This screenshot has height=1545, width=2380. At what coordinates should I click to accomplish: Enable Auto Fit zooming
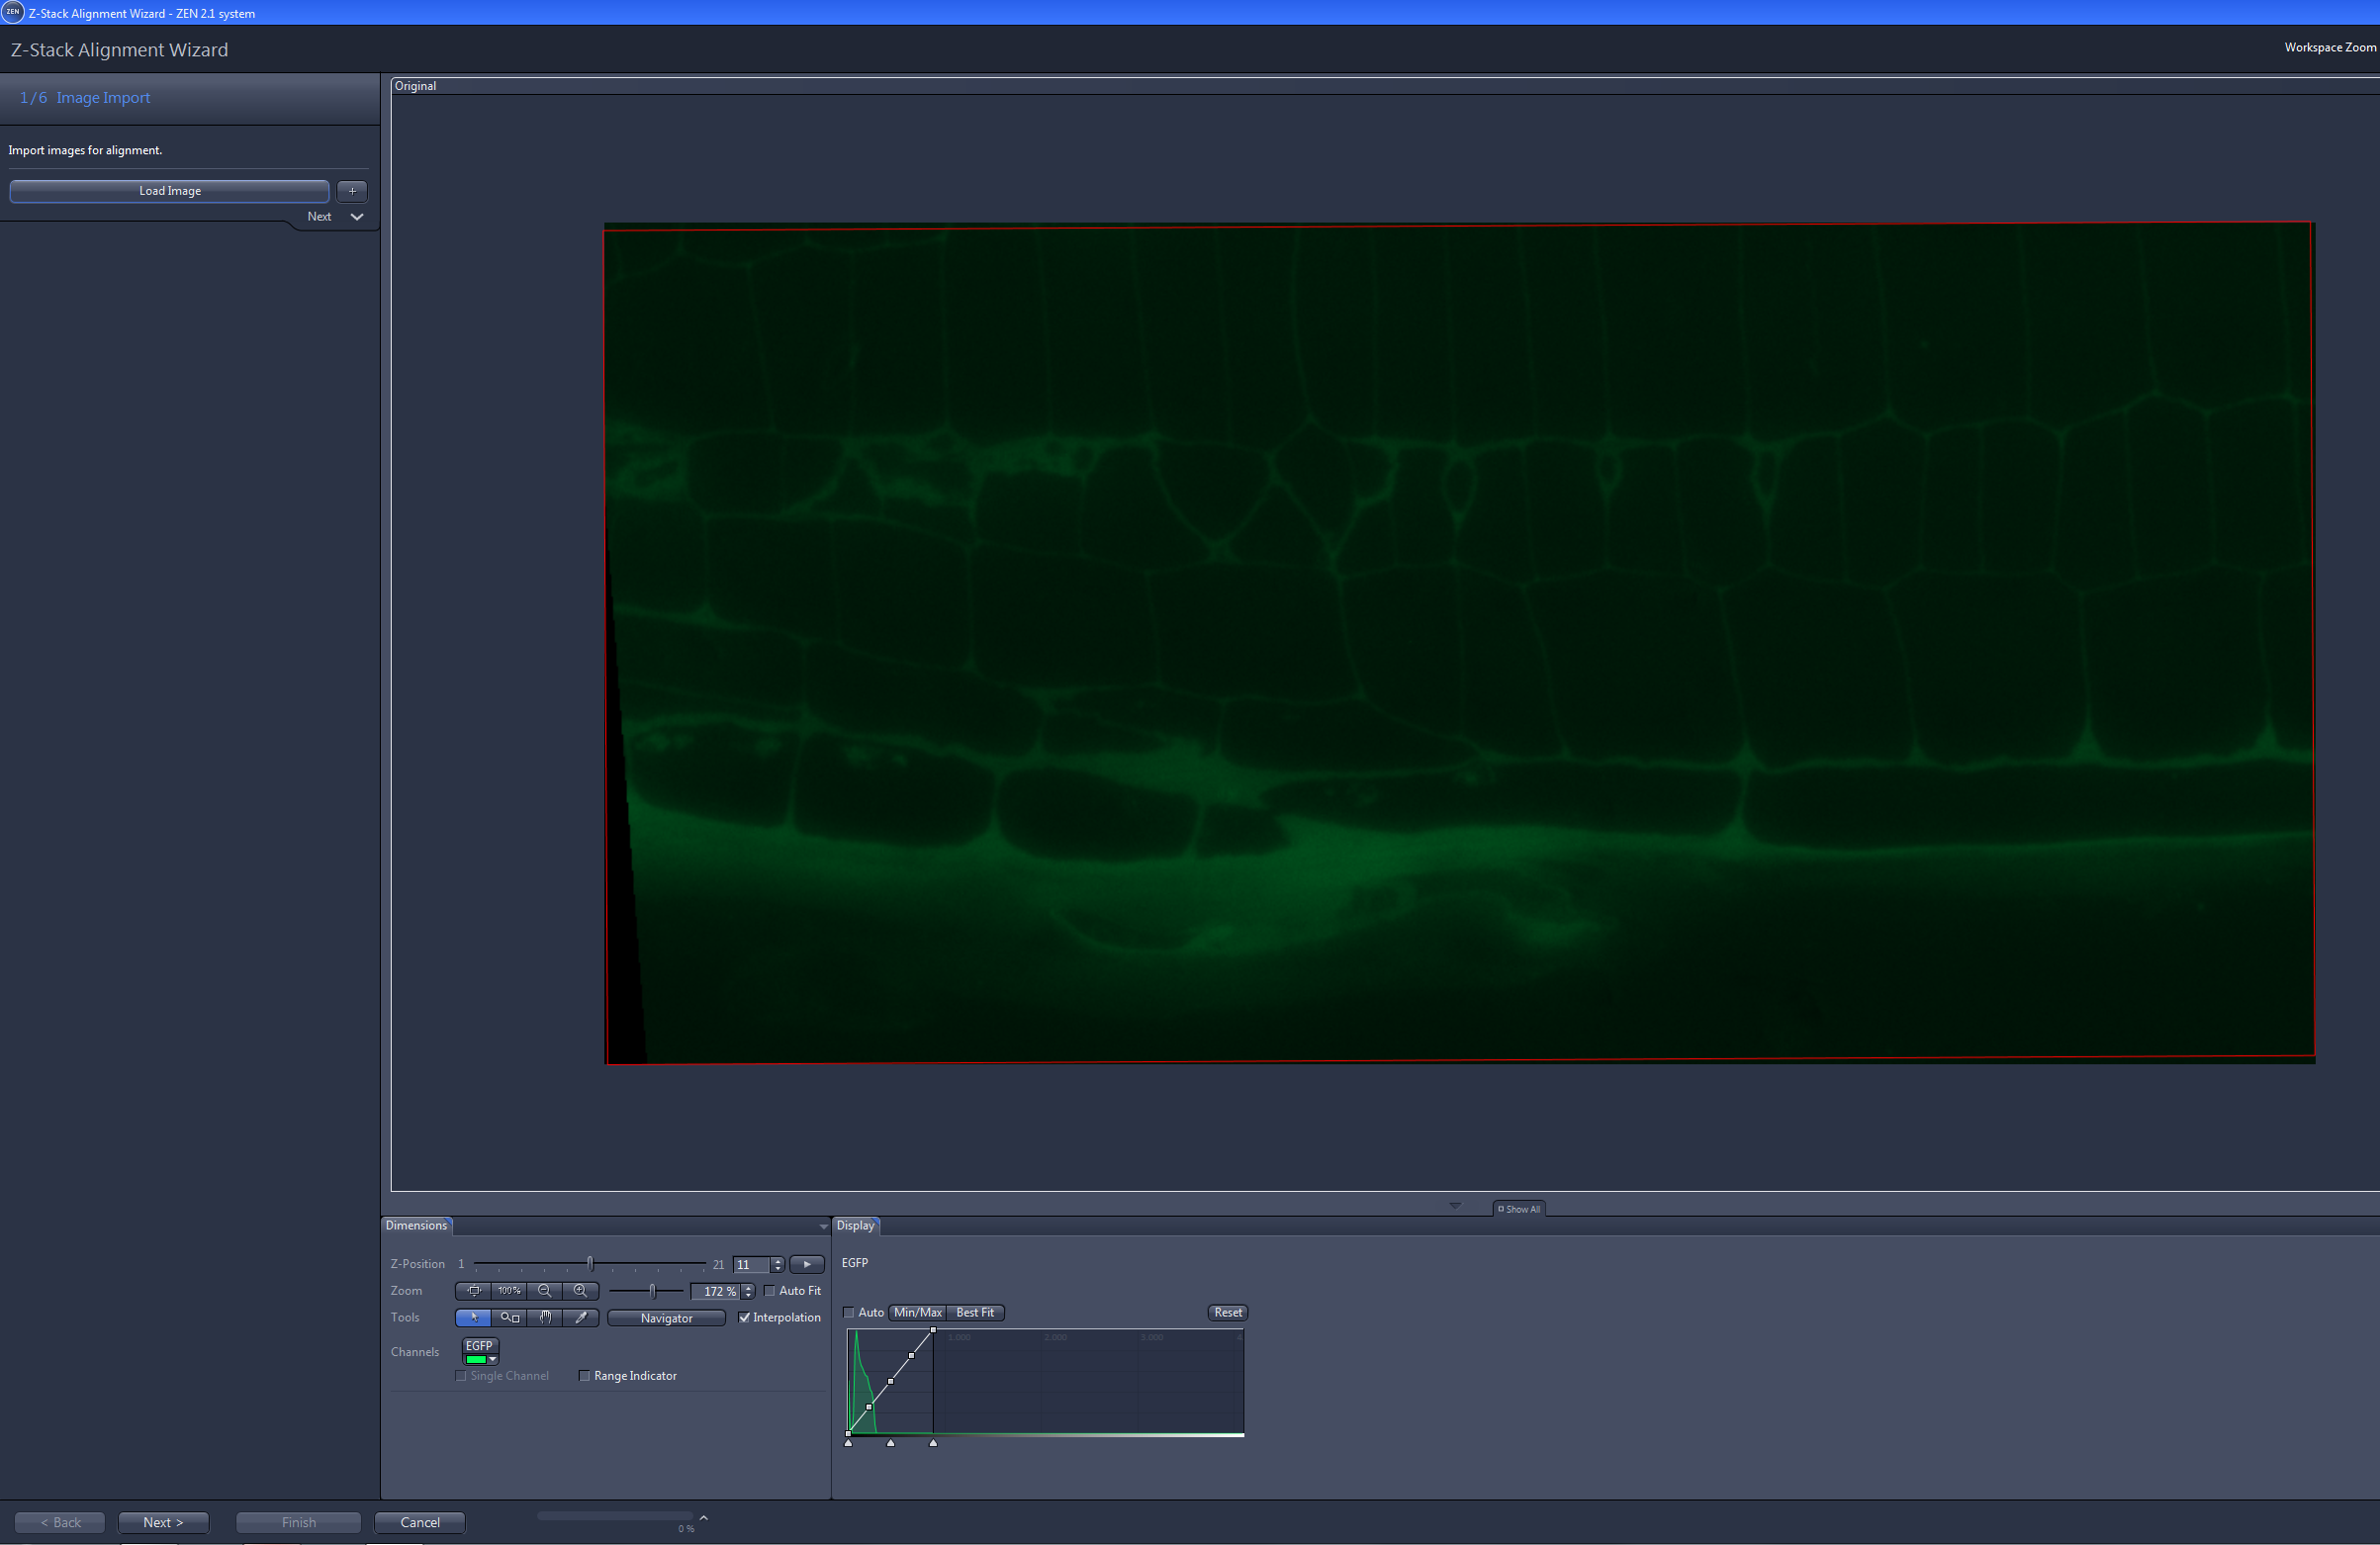pyautogui.click(x=769, y=1291)
